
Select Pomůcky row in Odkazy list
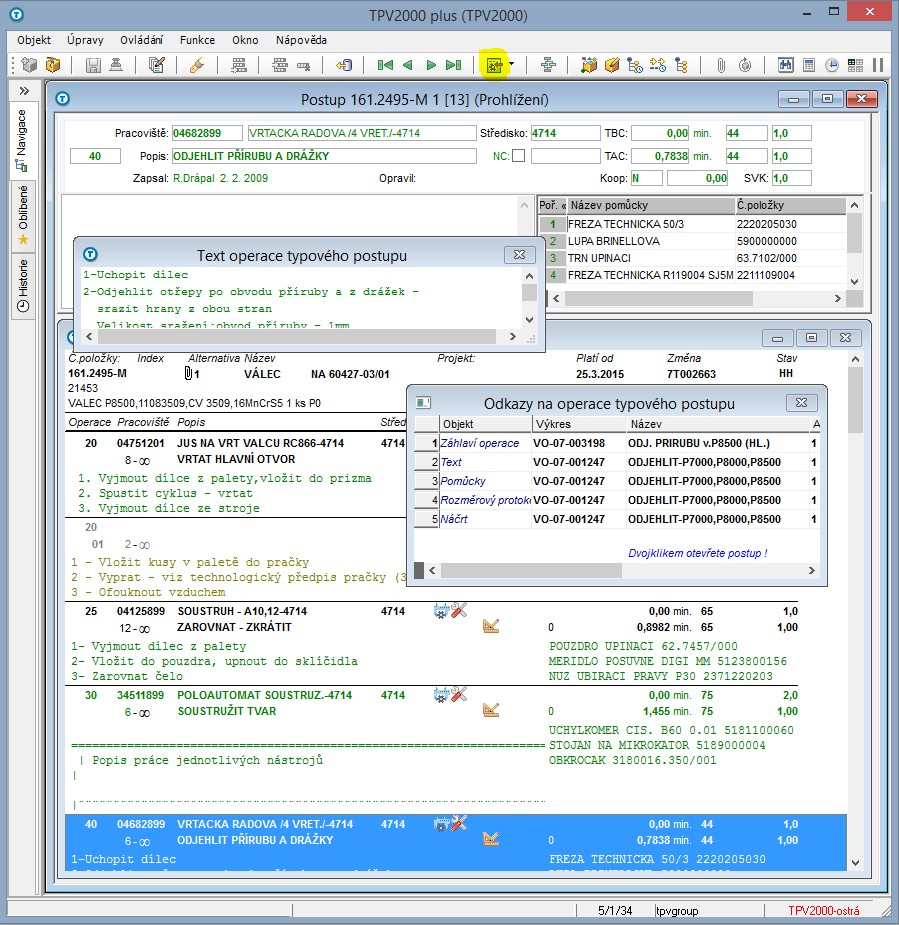tap(617, 481)
